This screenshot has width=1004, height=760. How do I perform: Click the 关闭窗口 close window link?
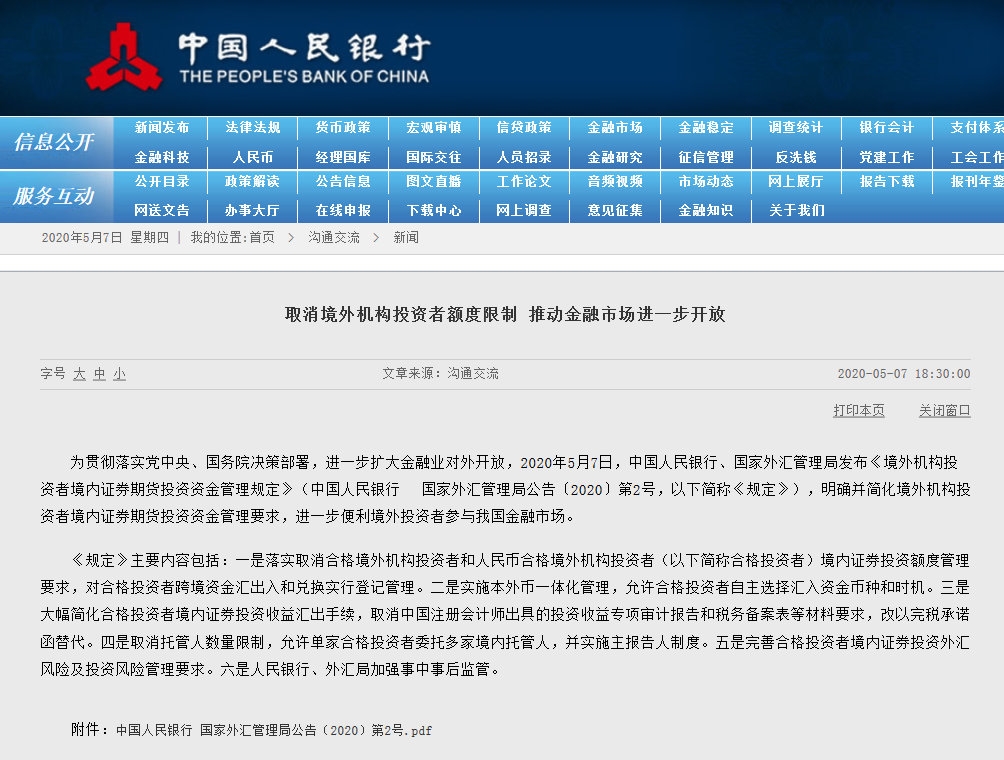(945, 411)
